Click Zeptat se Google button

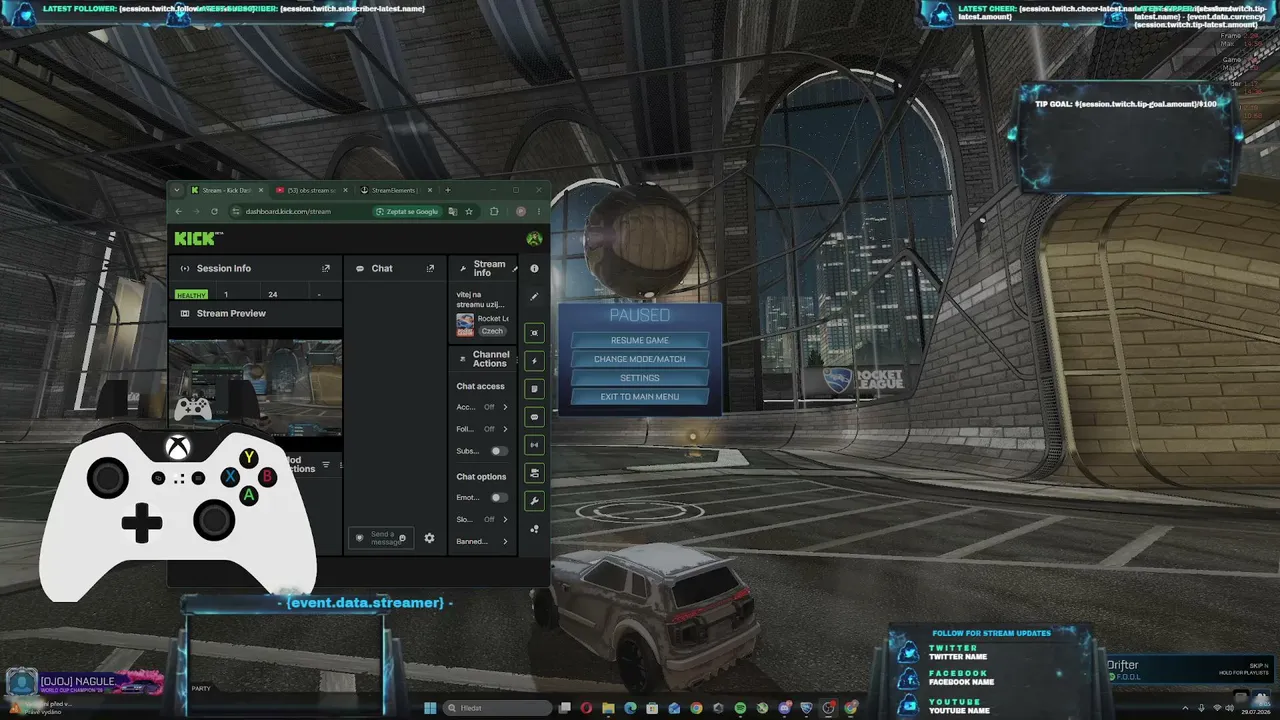(407, 211)
